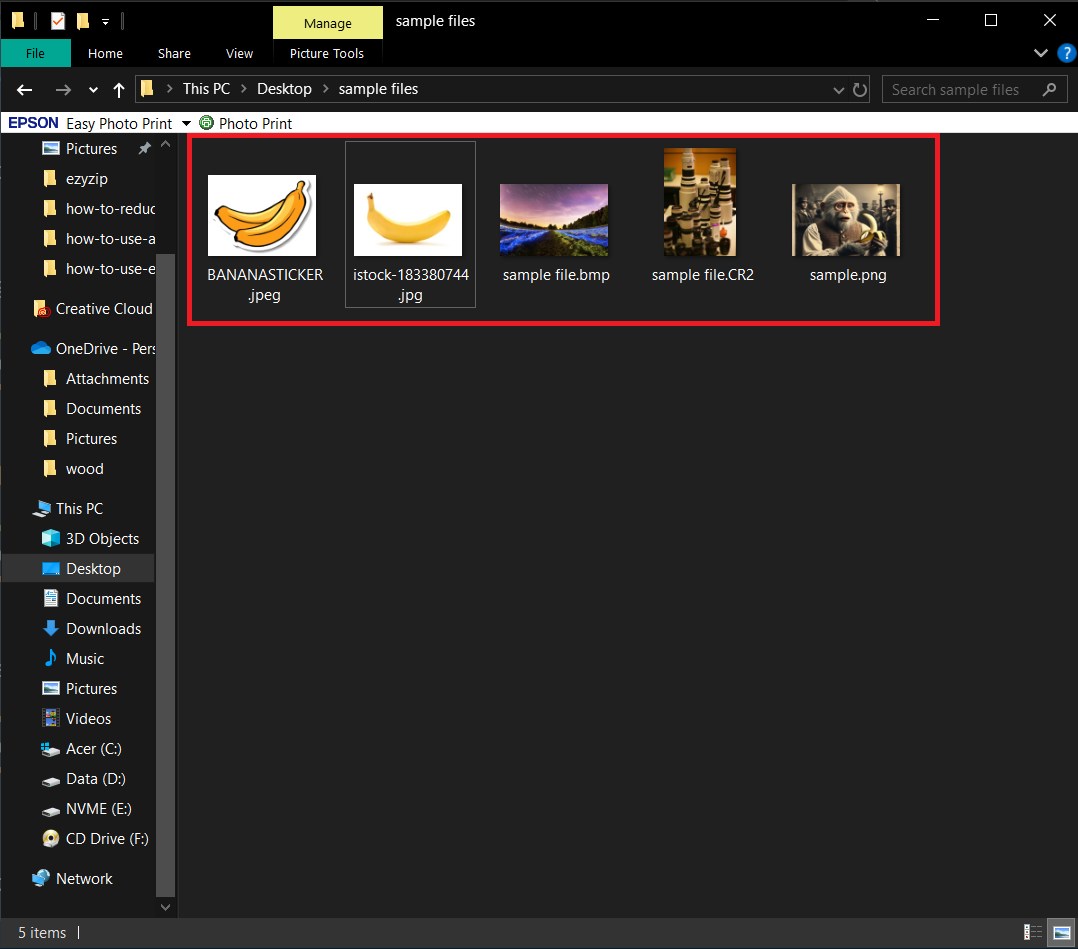The image size is (1078, 949).
Task: Open the Desktop breadcrumb in address bar
Action: [284, 88]
